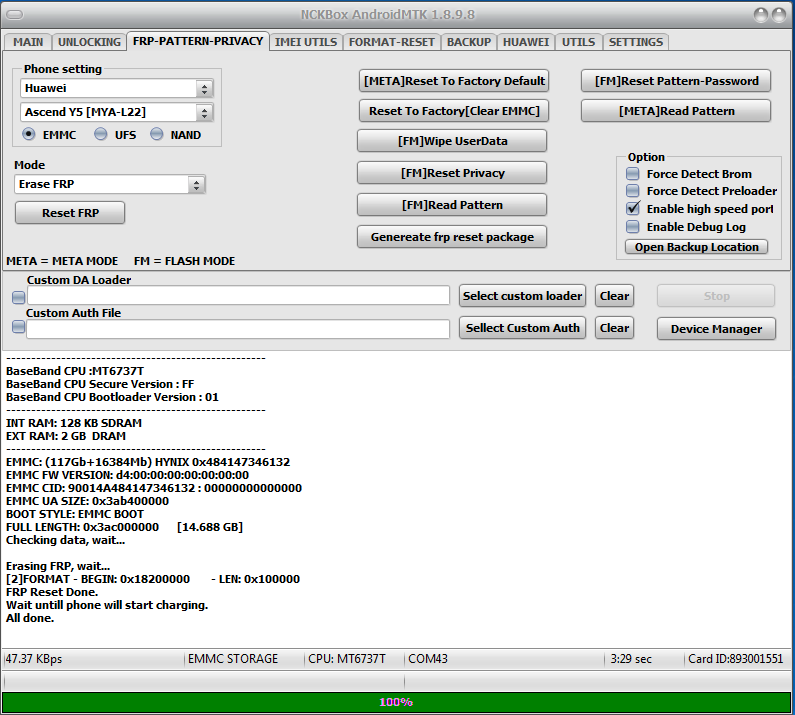Click Open Backup Location button
The width and height of the screenshot is (795, 715).
pos(697,247)
